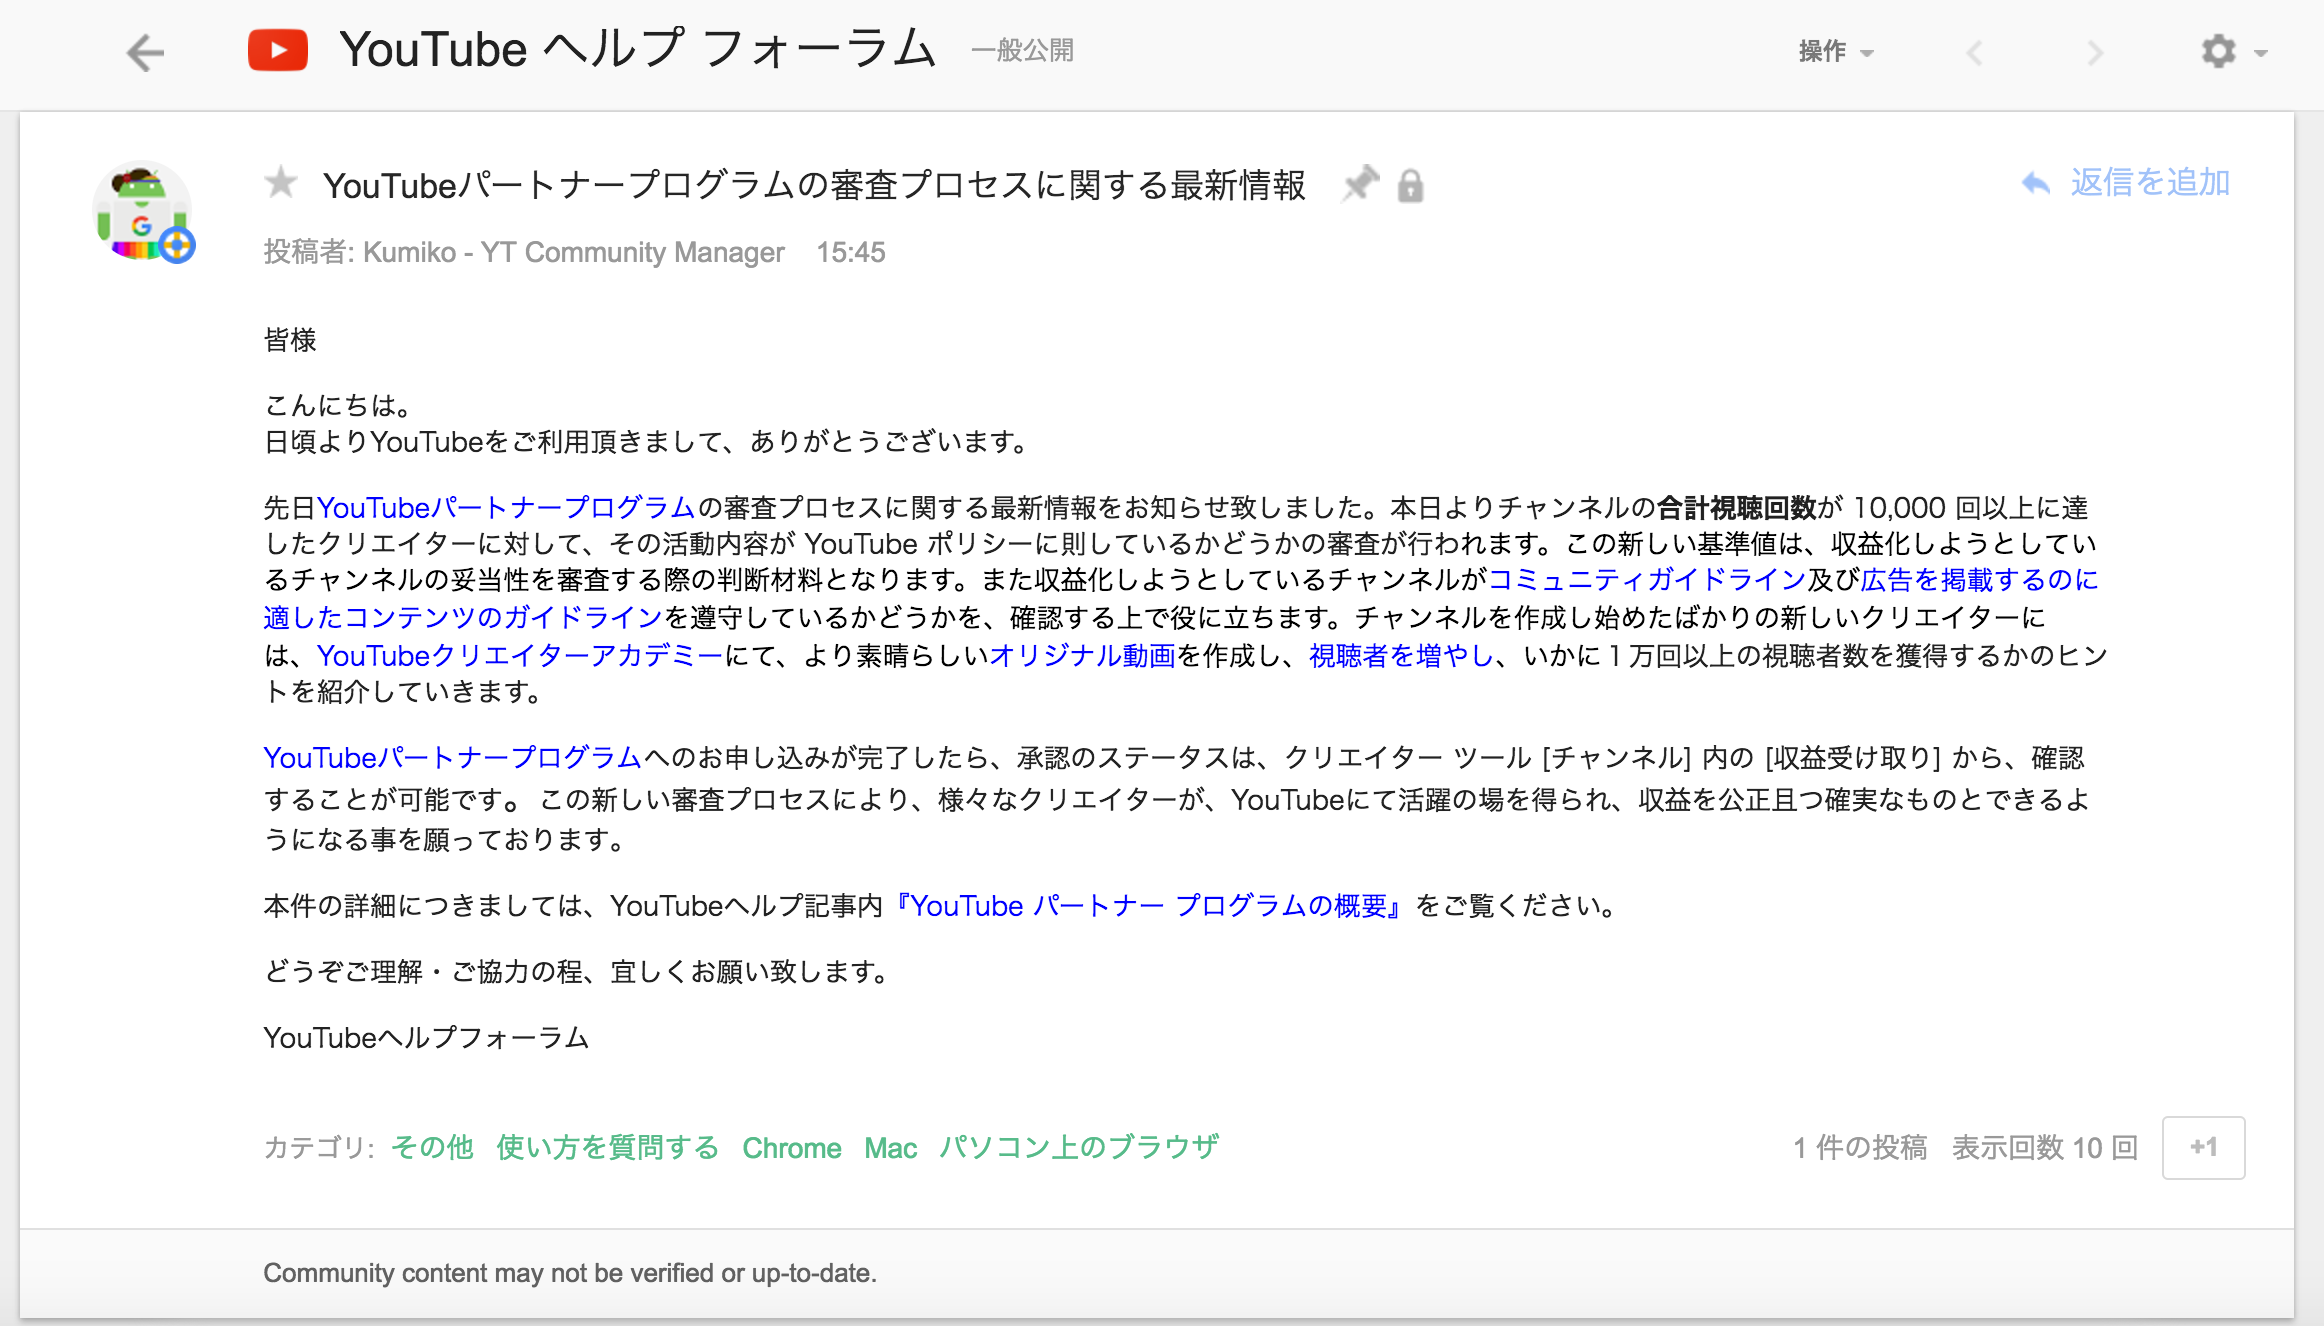Click the back arrow icon
This screenshot has height=1326, width=2324.
[x=146, y=52]
